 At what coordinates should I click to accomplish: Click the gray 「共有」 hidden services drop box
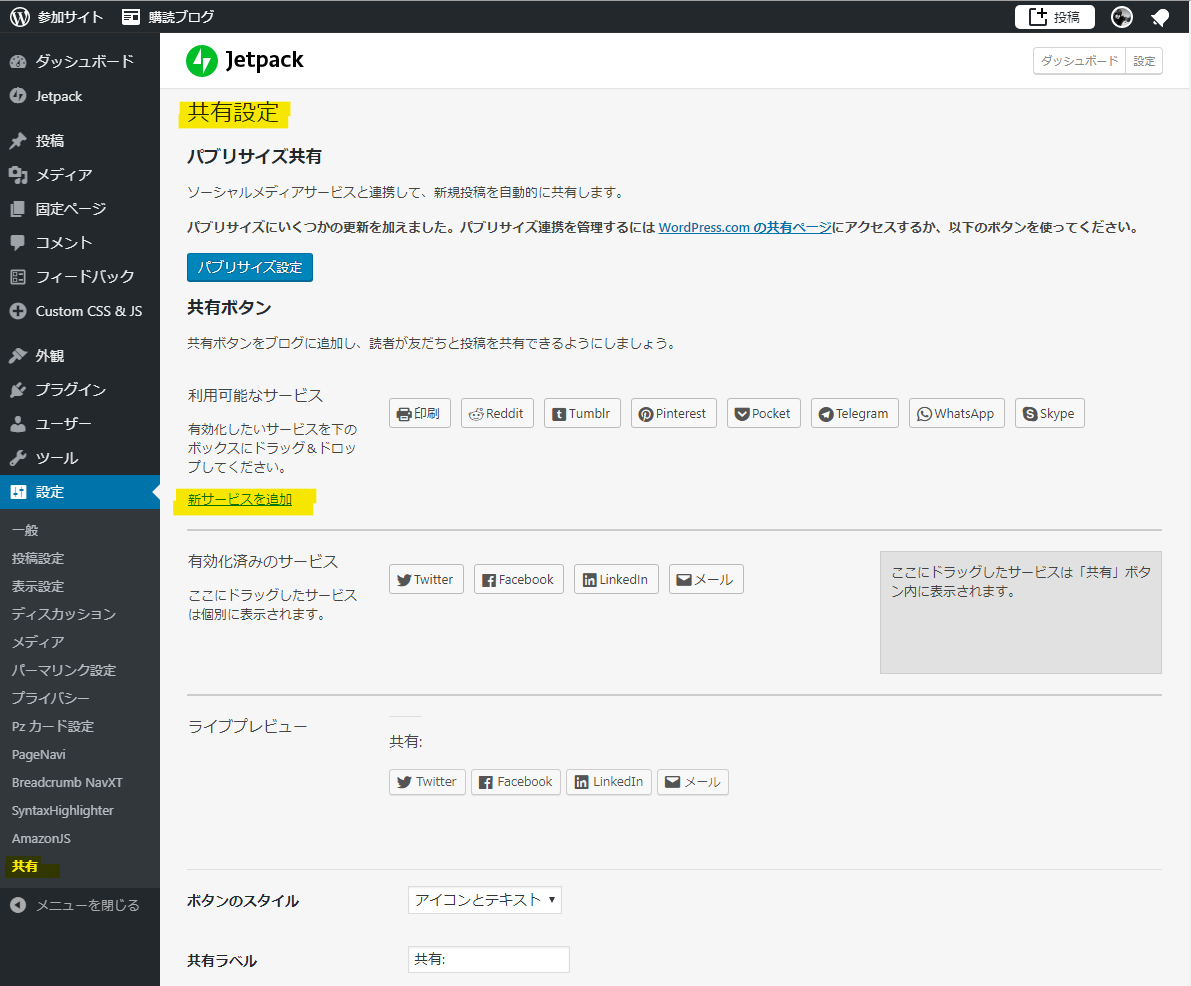click(1020, 612)
